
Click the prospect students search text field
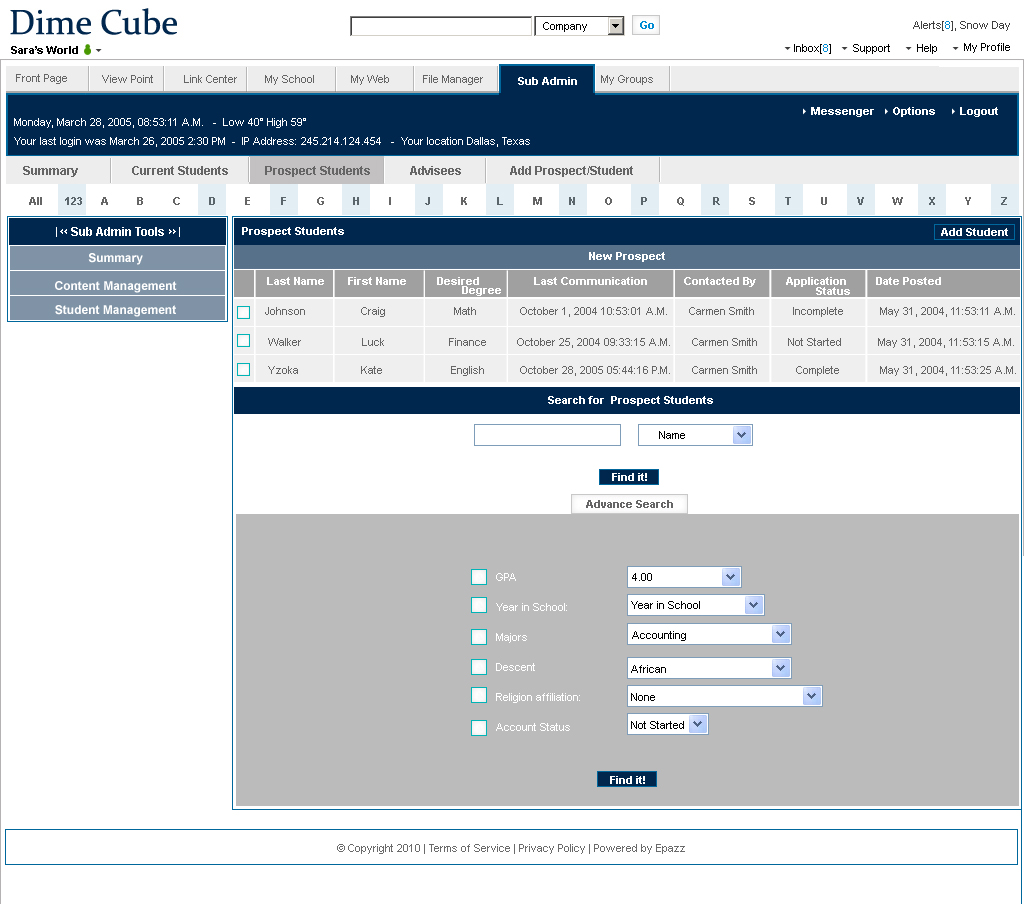(x=547, y=435)
